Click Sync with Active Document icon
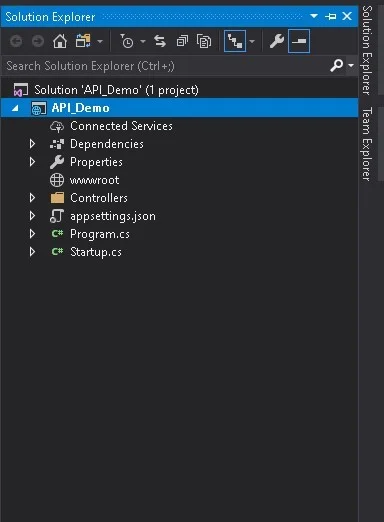 (x=160, y=41)
